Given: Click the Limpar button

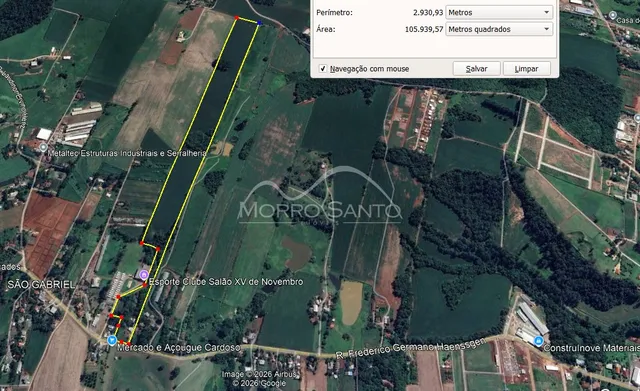Looking at the screenshot, I should pyautogui.click(x=527, y=69).
